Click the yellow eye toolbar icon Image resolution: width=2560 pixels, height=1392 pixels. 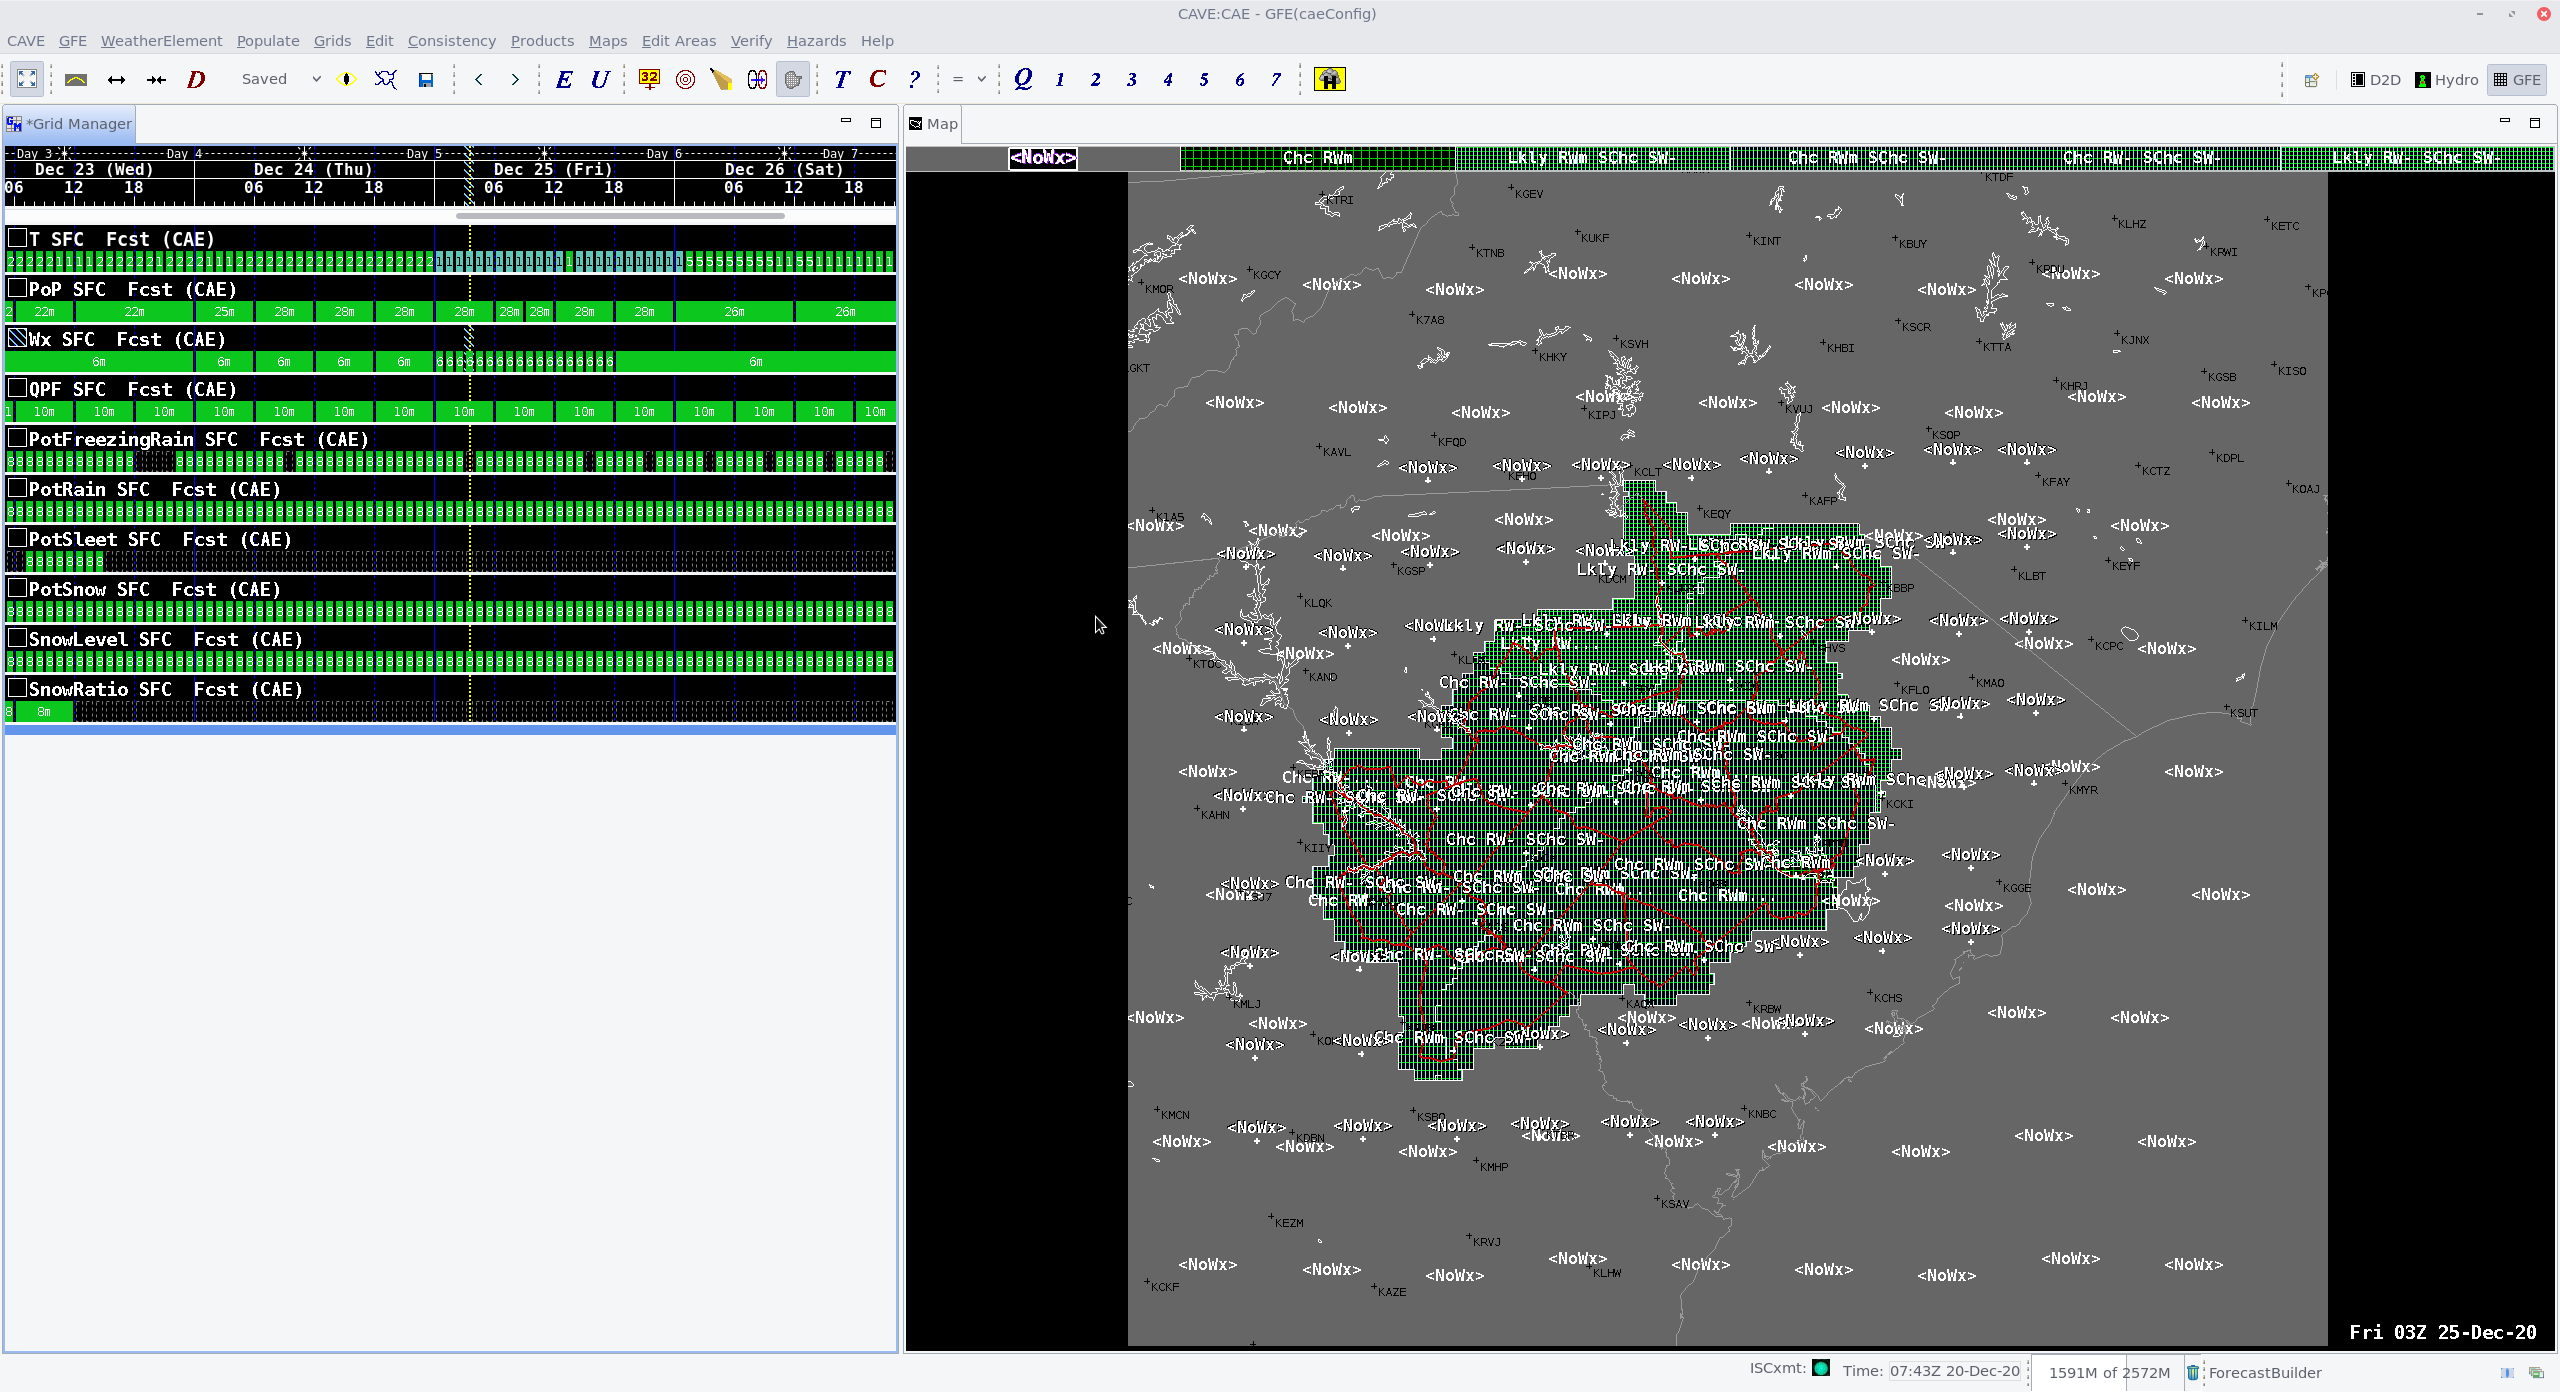coord(347,79)
